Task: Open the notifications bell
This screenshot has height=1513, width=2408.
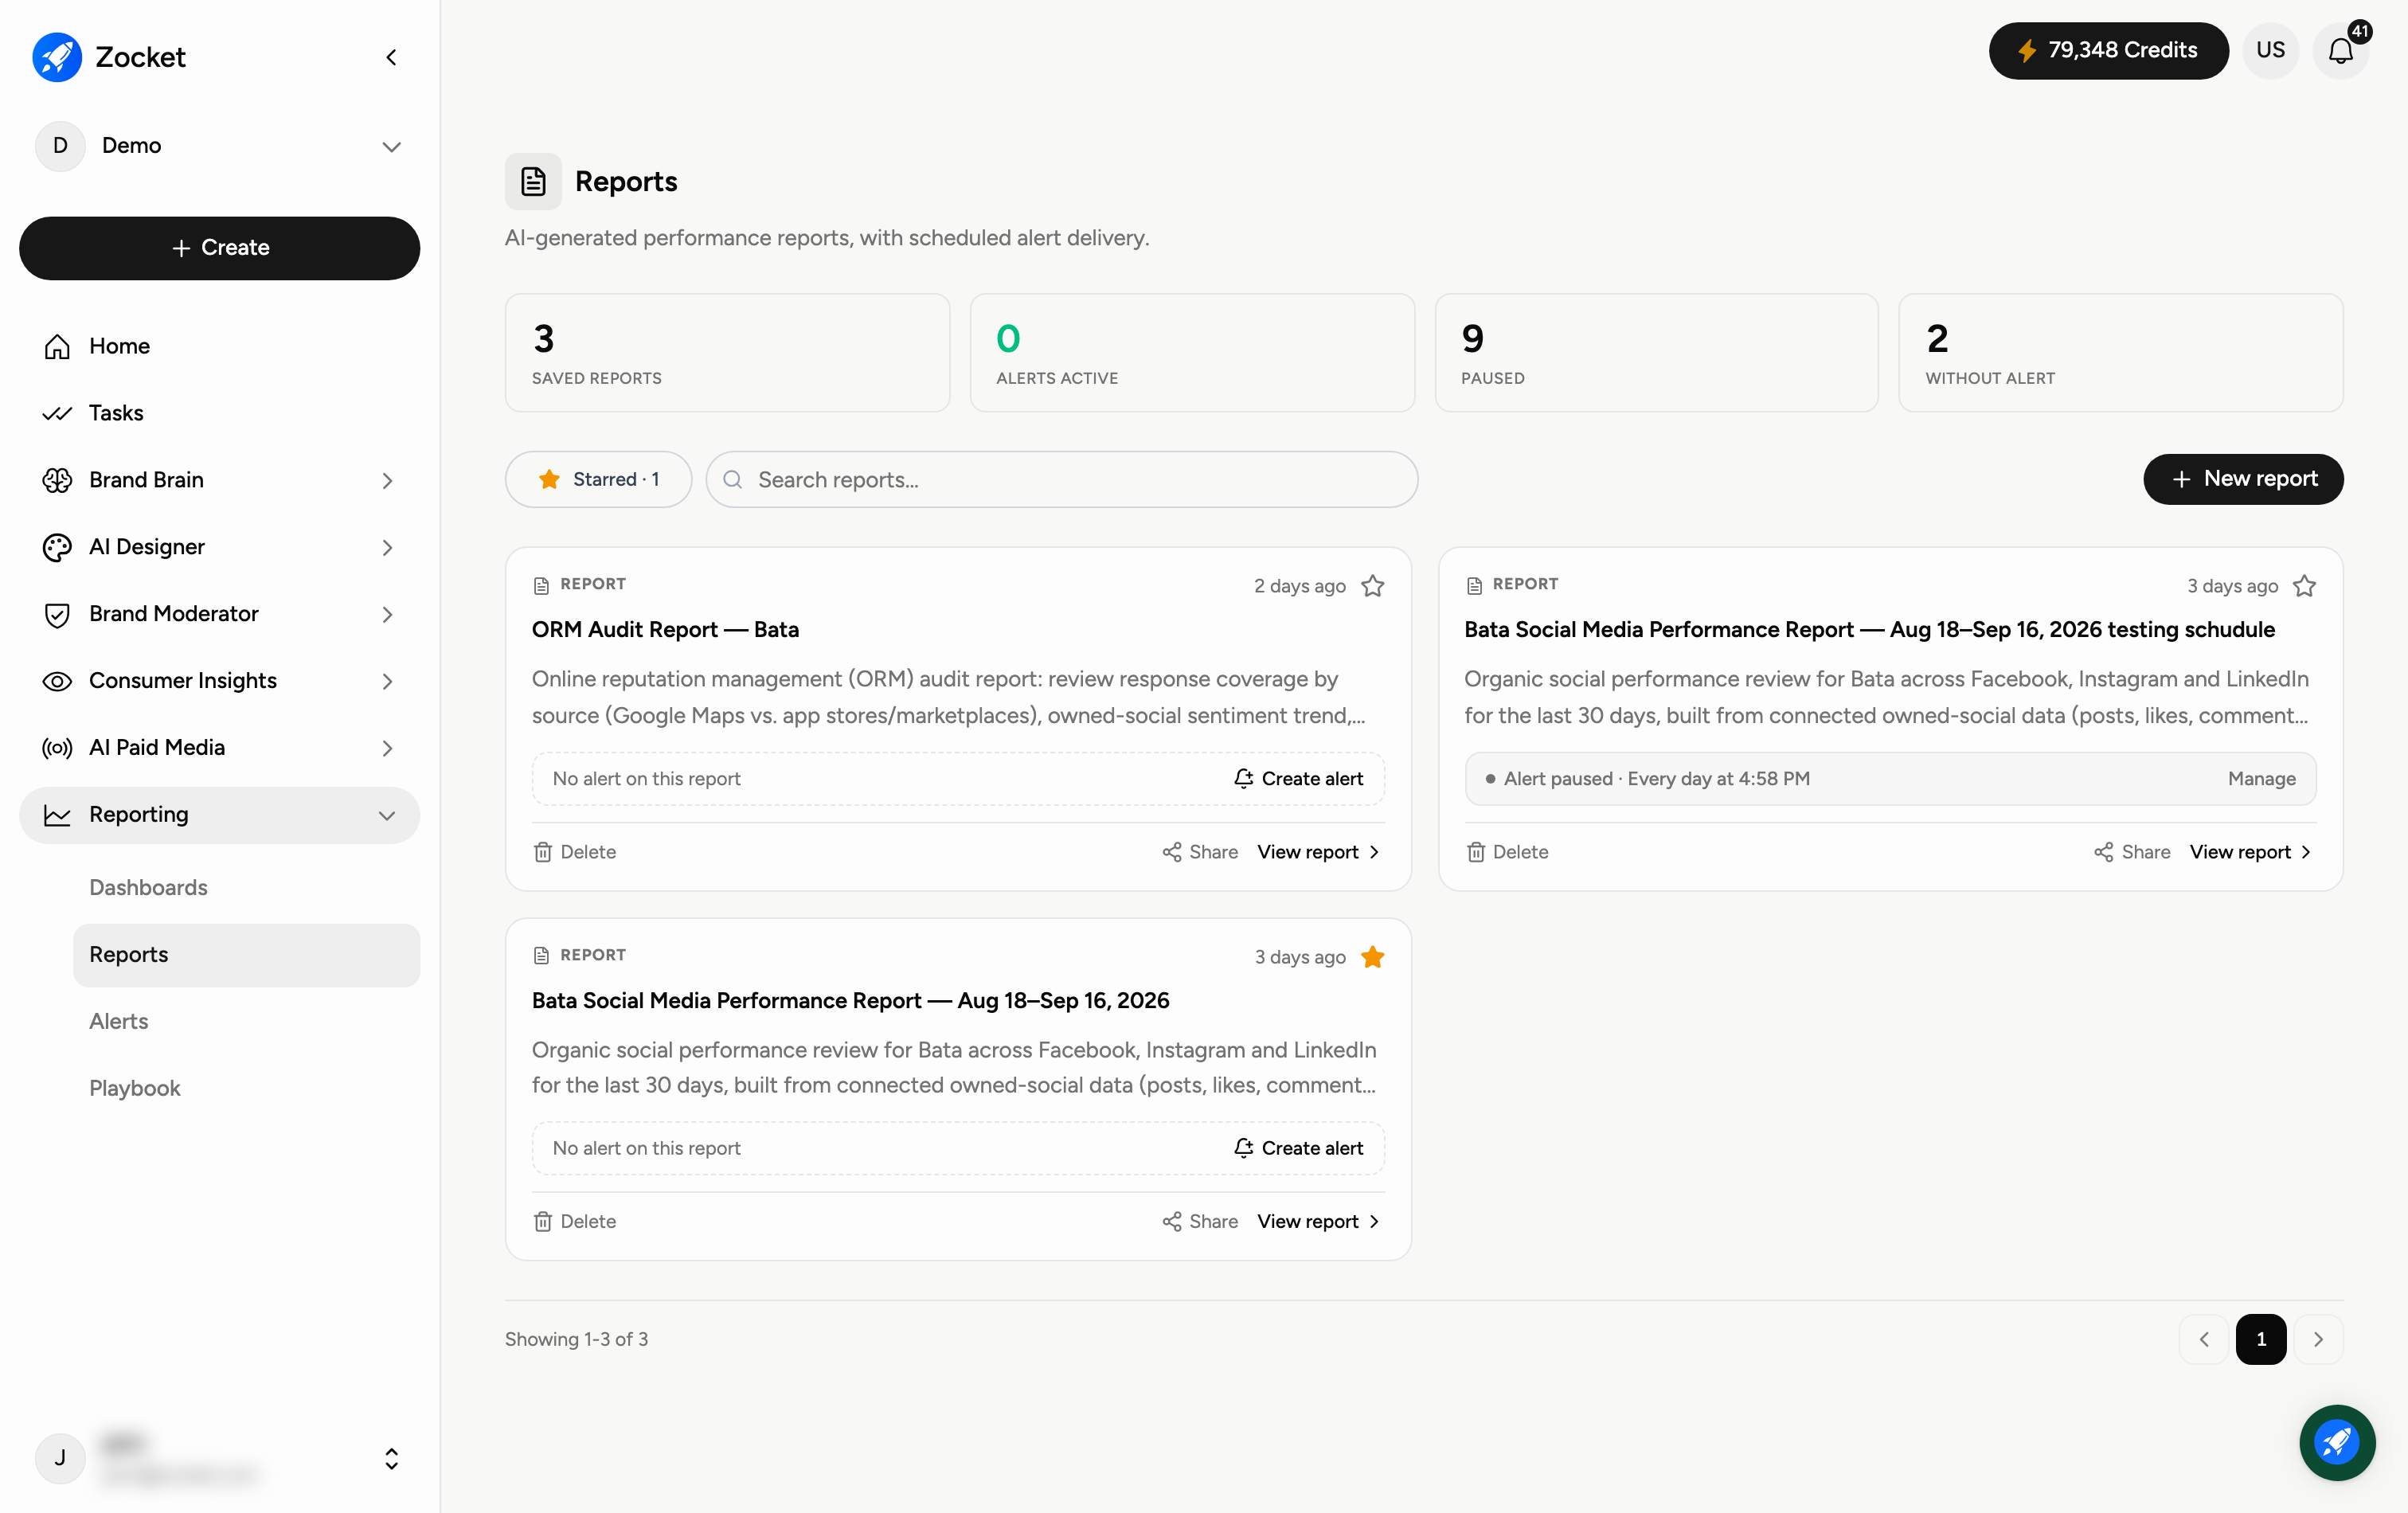Action: [x=2340, y=50]
